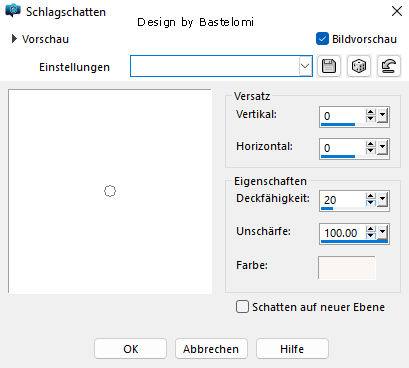Click the OK button

click(130, 349)
